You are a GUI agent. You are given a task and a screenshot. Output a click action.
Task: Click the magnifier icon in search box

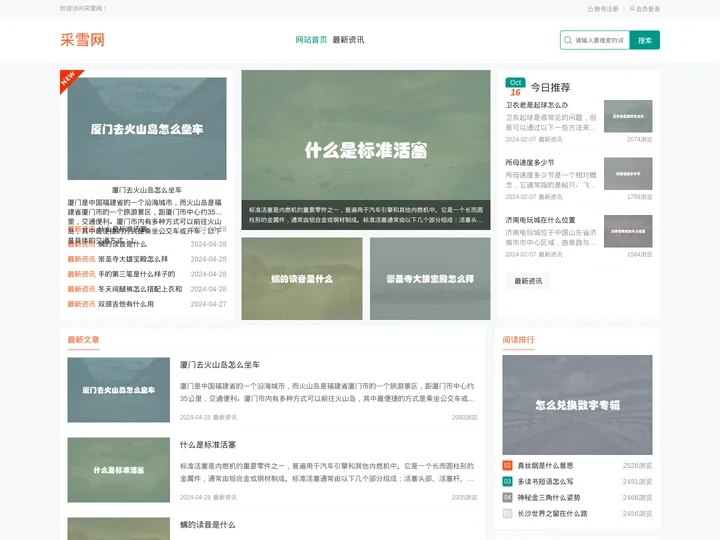(x=568, y=40)
